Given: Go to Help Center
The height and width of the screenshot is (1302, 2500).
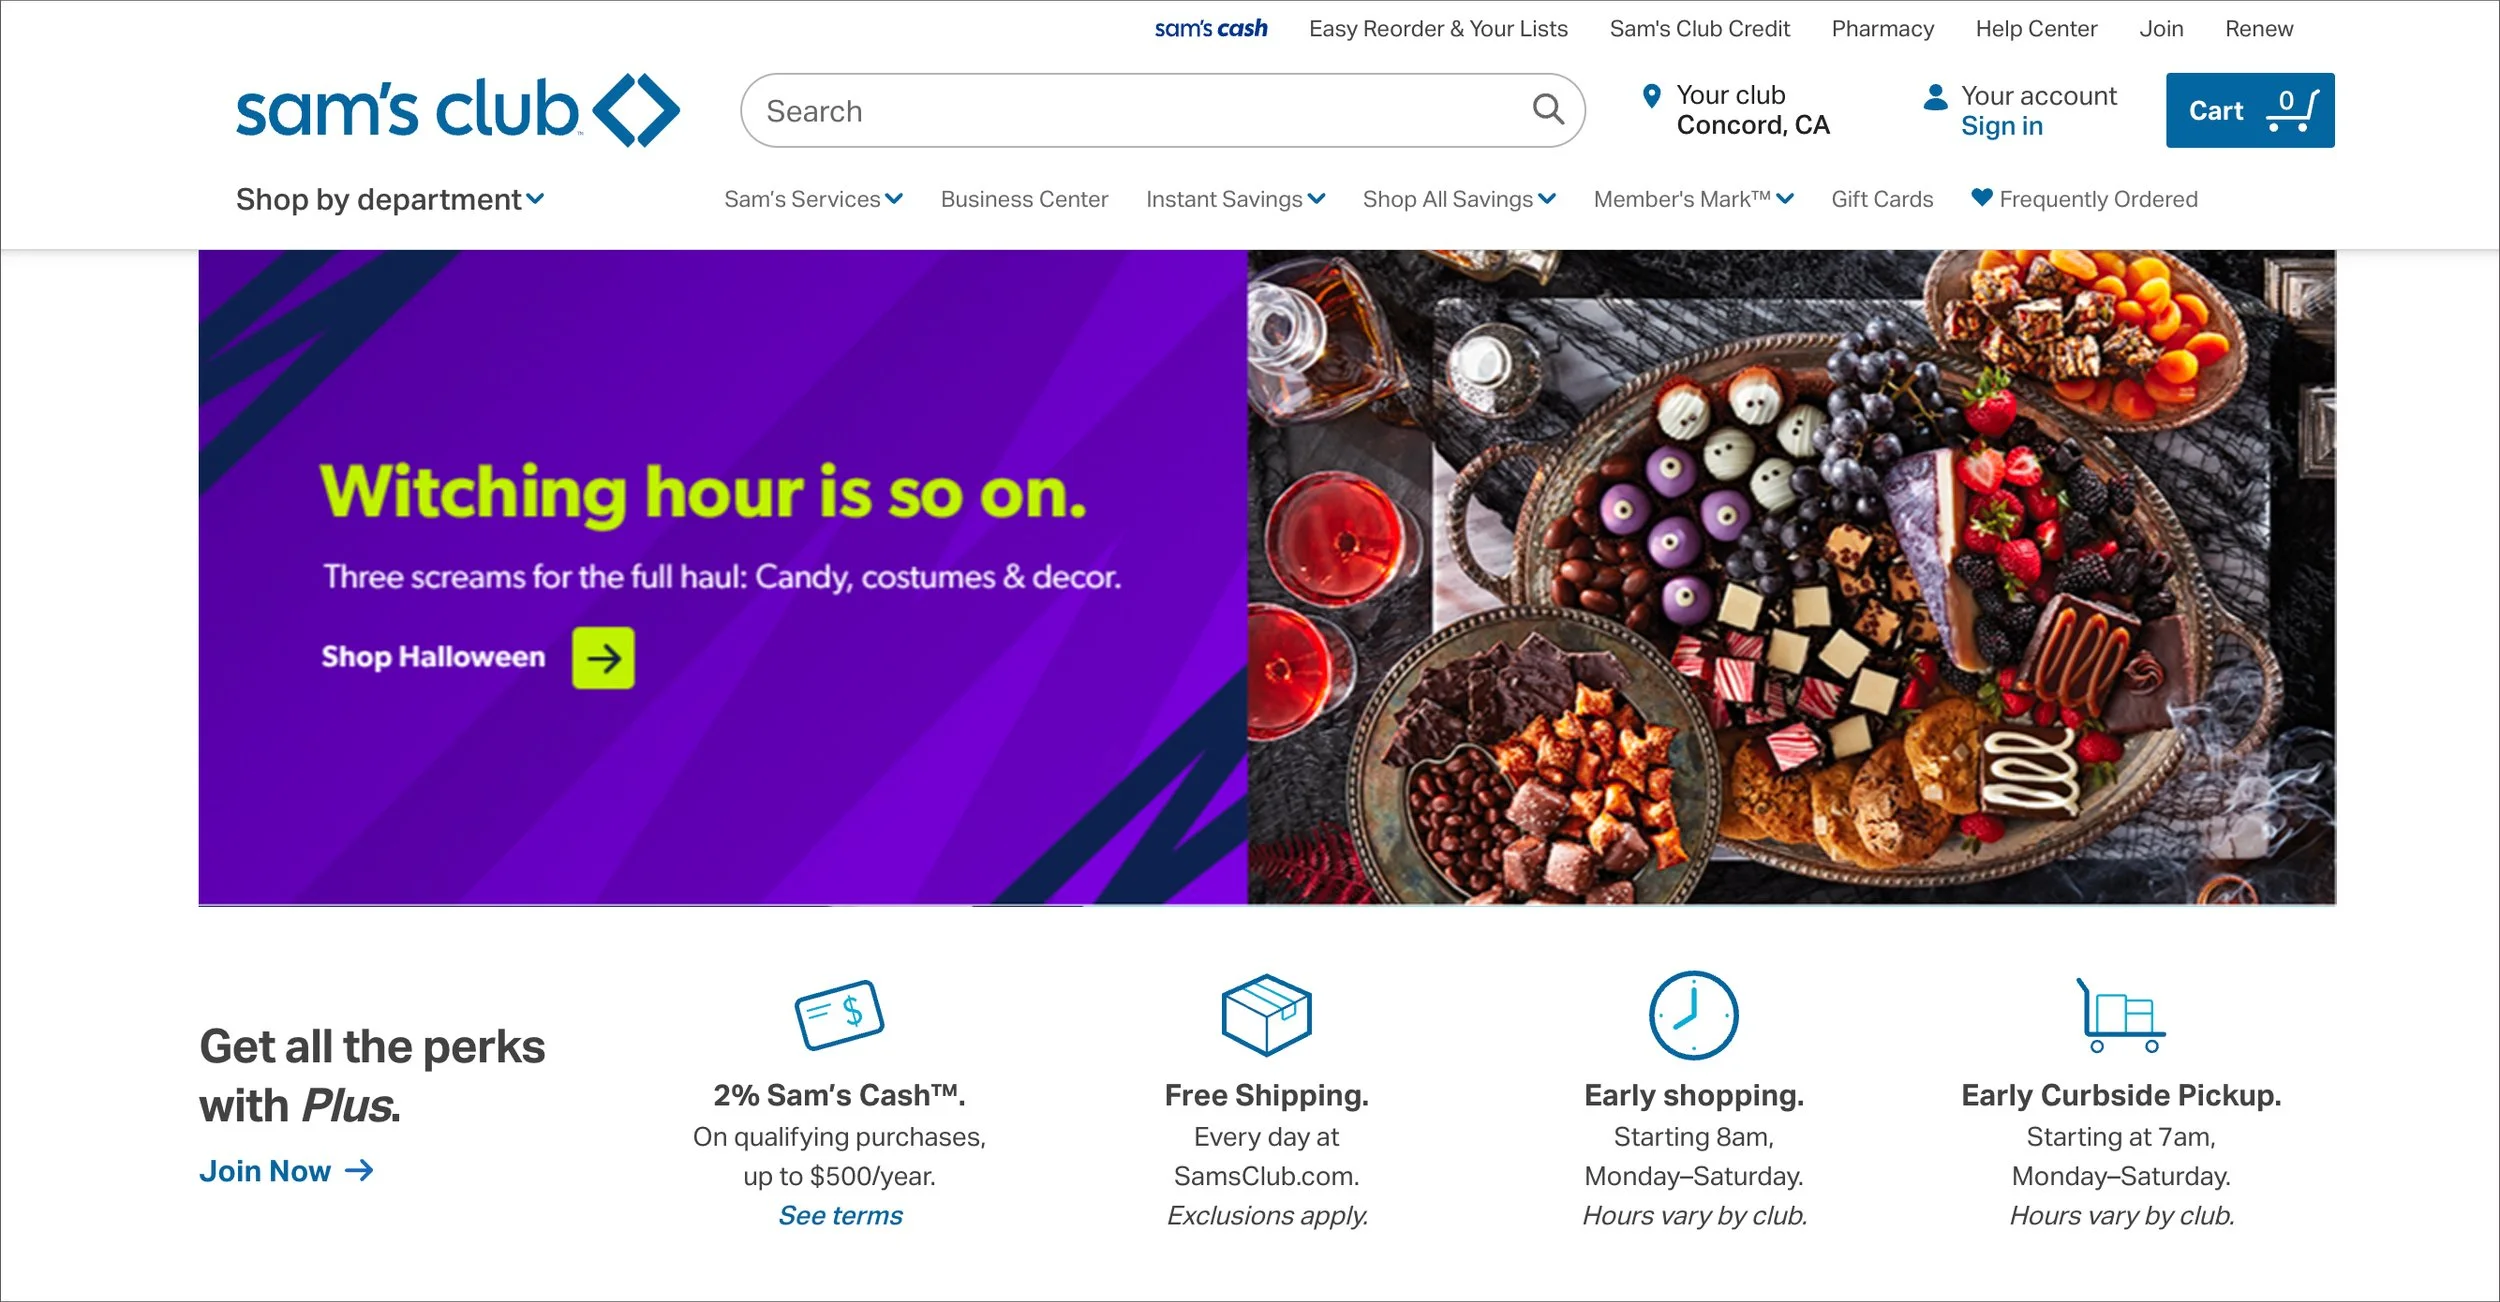Looking at the screenshot, I should [x=2036, y=29].
